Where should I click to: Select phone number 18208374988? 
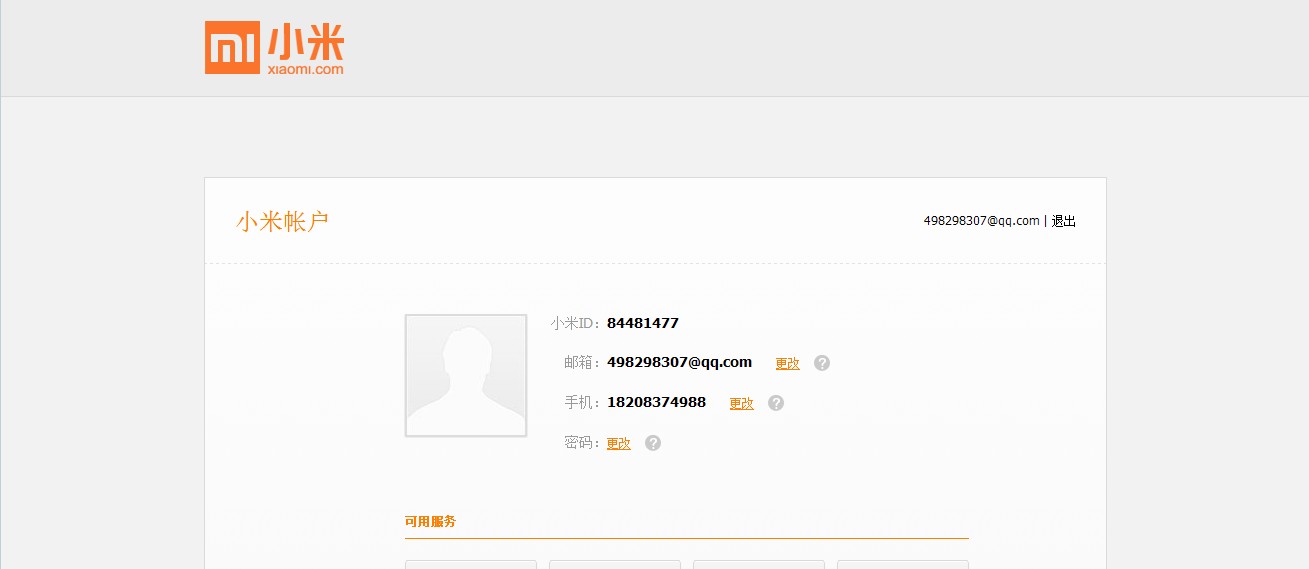[x=656, y=402]
